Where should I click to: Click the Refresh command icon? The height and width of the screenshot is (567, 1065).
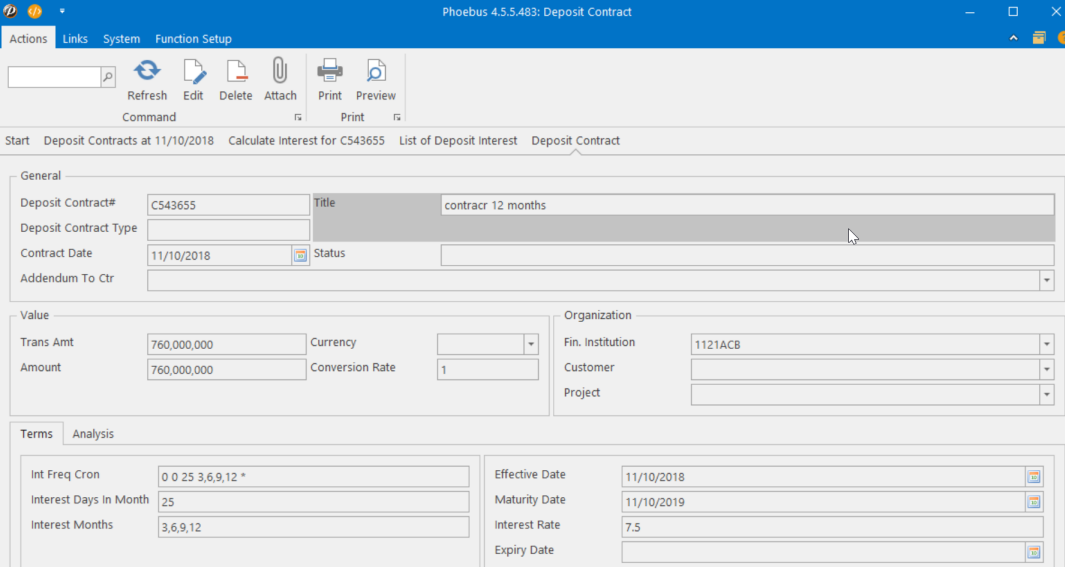(147, 71)
